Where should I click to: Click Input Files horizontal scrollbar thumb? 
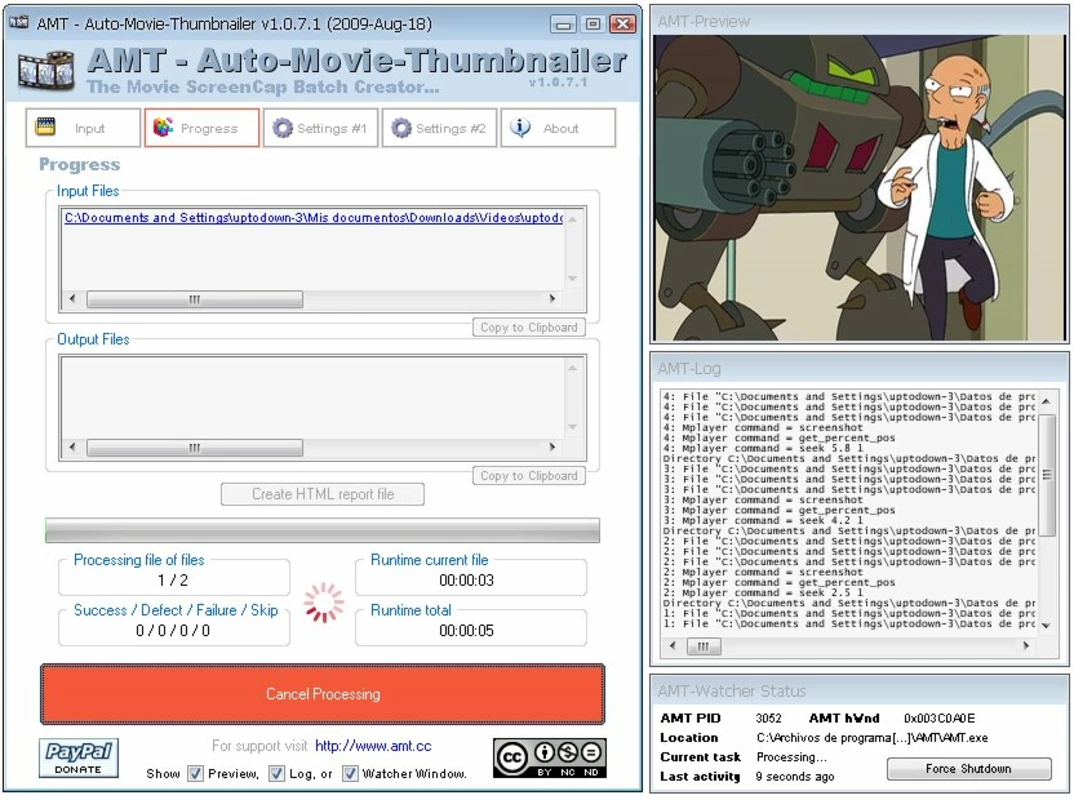pyautogui.click(x=195, y=299)
